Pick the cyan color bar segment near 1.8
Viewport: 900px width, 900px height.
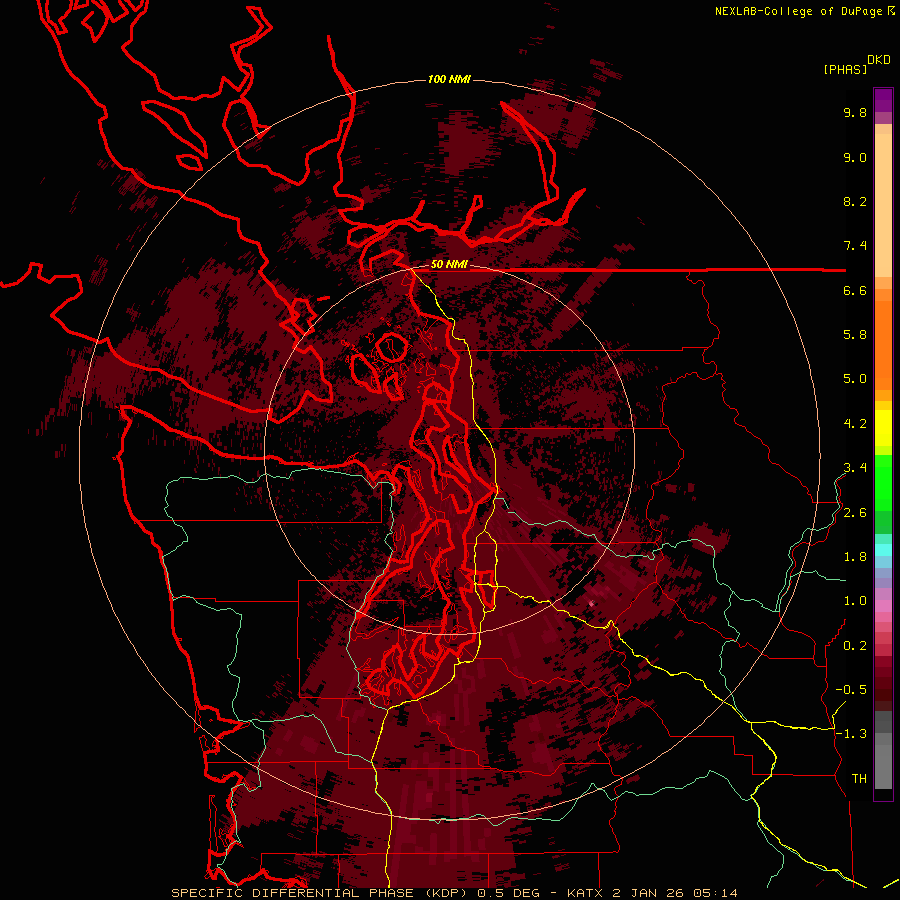pyautogui.click(x=883, y=550)
